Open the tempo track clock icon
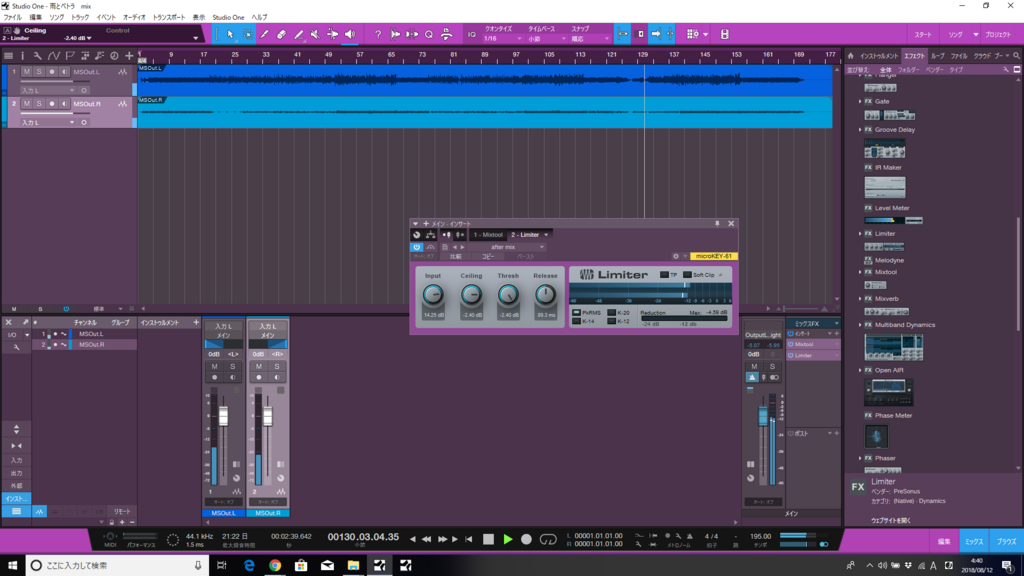Image resolution: width=1024 pixels, height=576 pixels. pyautogui.click(x=114, y=56)
